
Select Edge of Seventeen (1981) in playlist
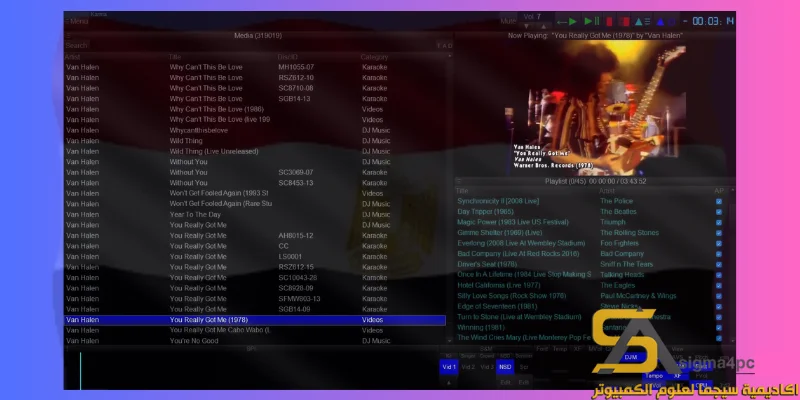pyautogui.click(x=497, y=307)
